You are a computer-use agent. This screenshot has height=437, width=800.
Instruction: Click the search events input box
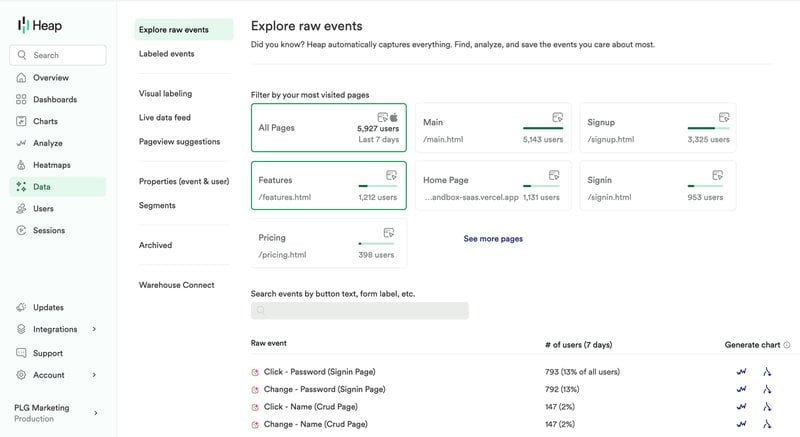[360, 311]
